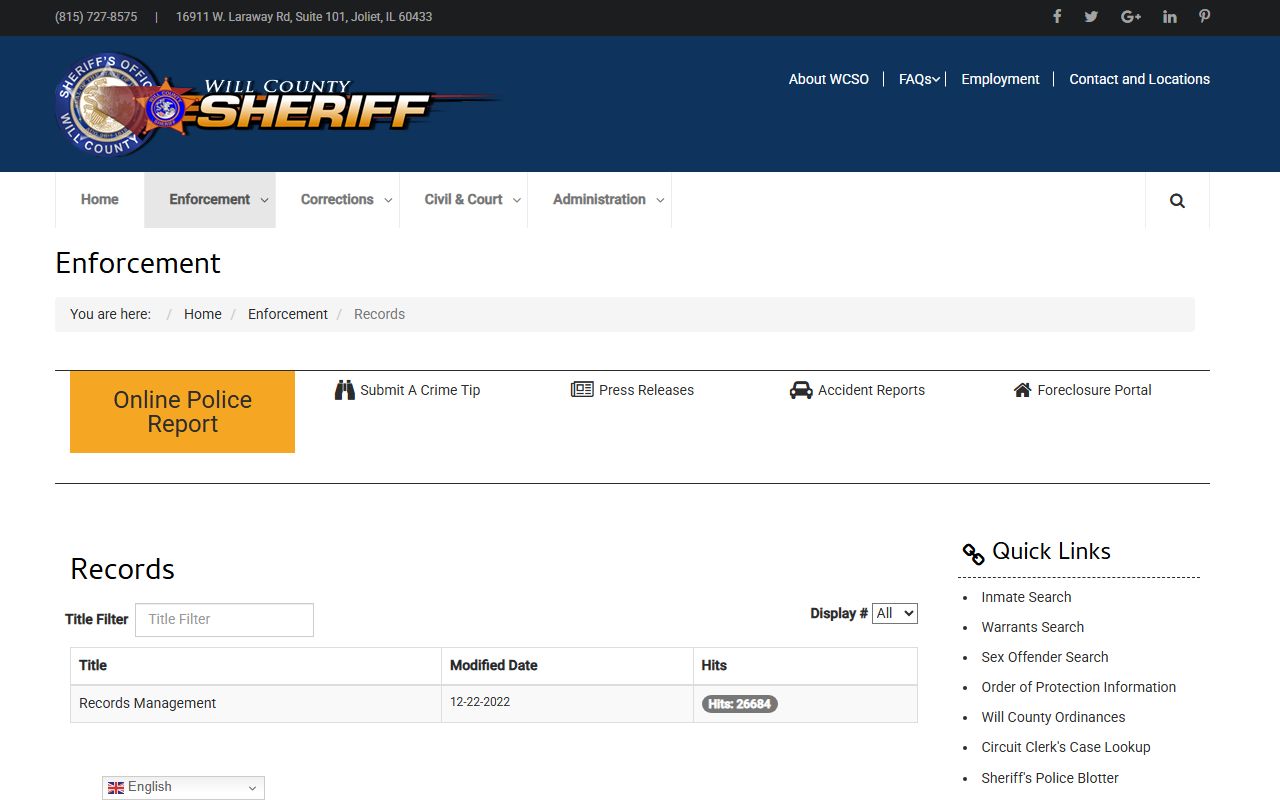Image resolution: width=1280 pixels, height=800 pixels.
Task: Click the newspaper icon for press releases
Action: (582, 390)
